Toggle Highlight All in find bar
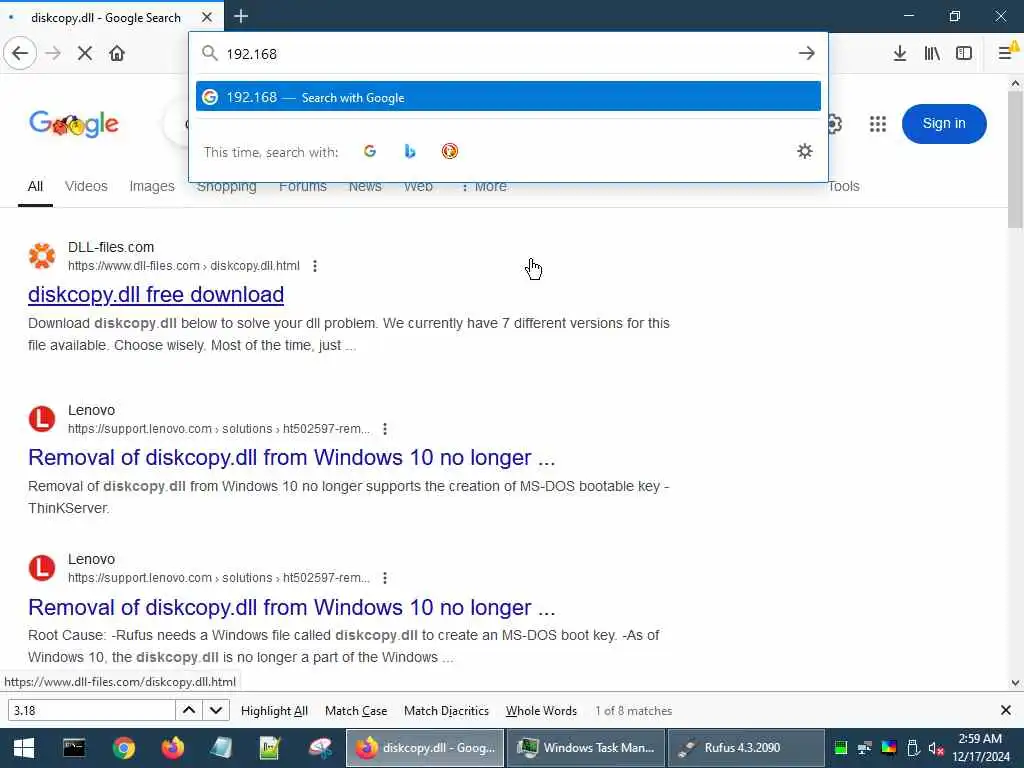This screenshot has width=1024, height=768. click(274, 711)
